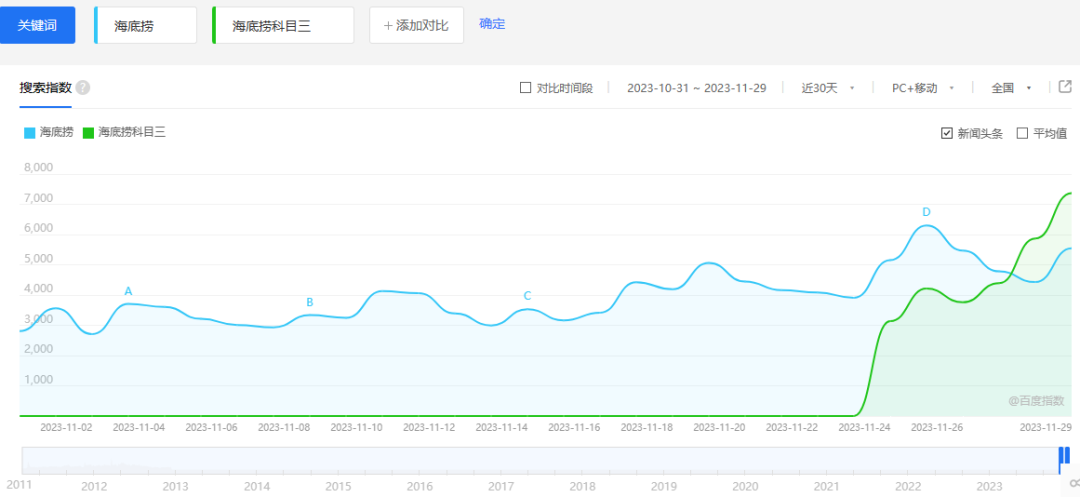Click the 关键词 tab button
This screenshot has height=497, width=1080.
pos(38,25)
